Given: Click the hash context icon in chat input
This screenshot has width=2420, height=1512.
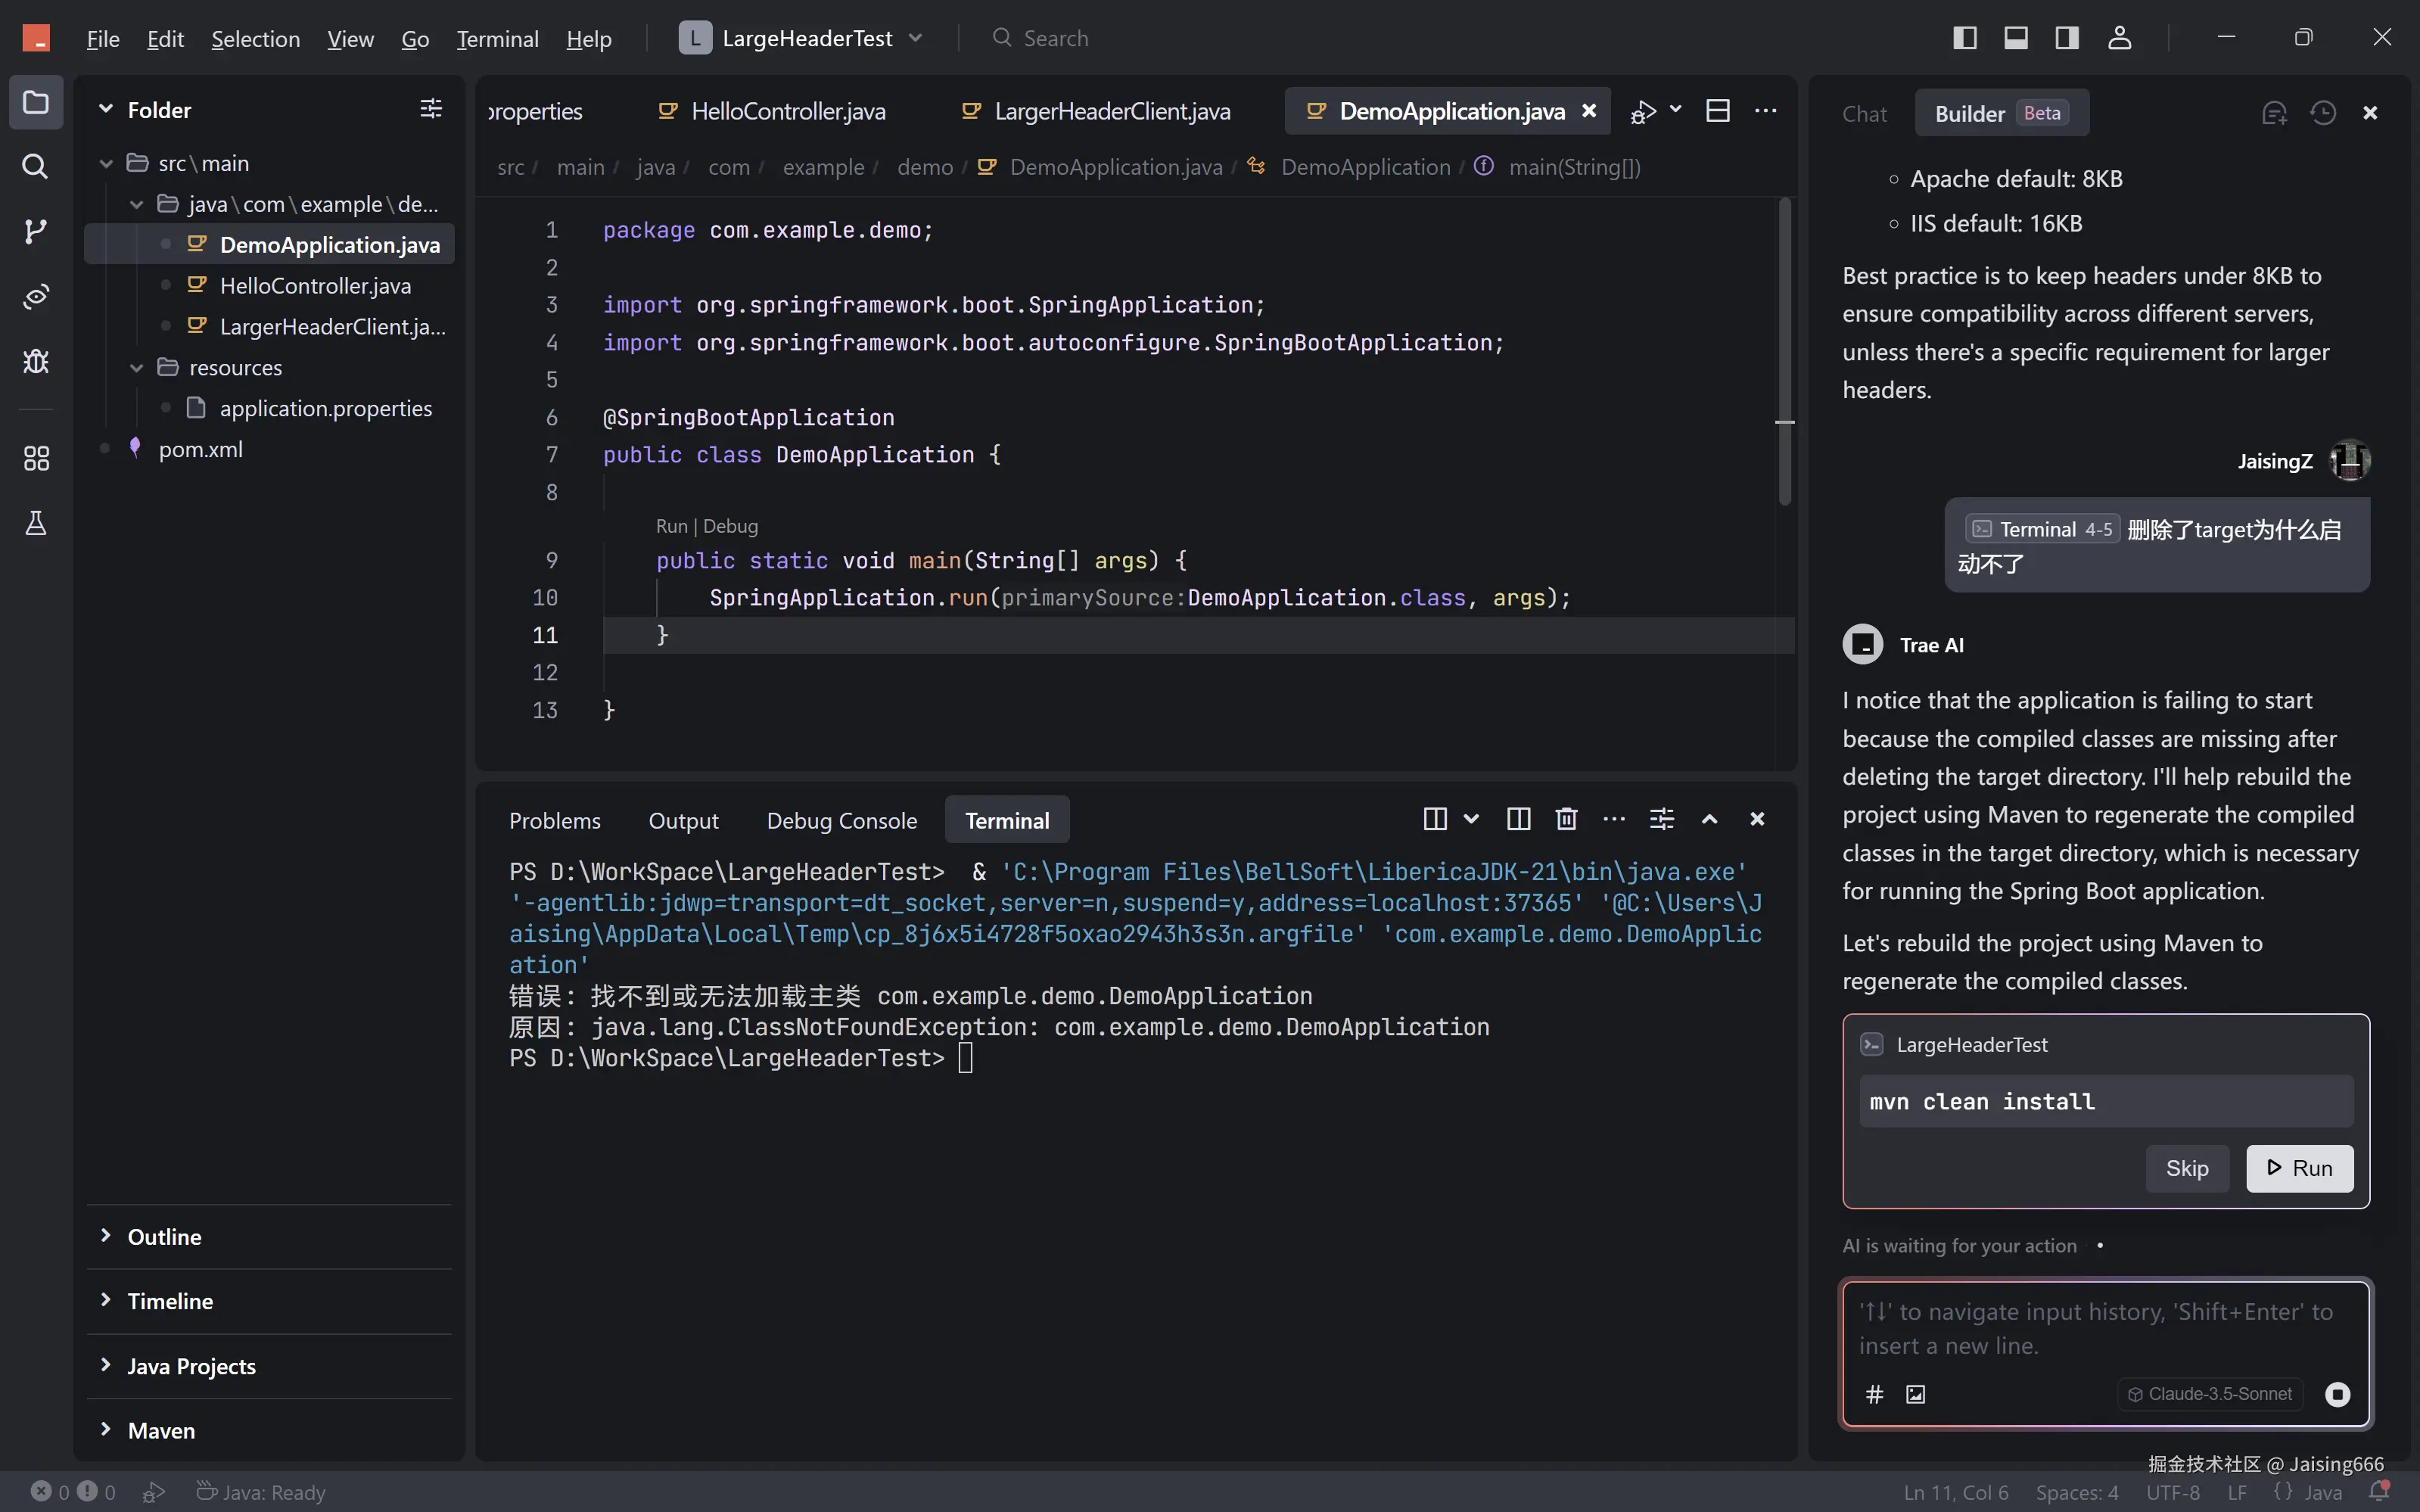Looking at the screenshot, I should (1874, 1394).
